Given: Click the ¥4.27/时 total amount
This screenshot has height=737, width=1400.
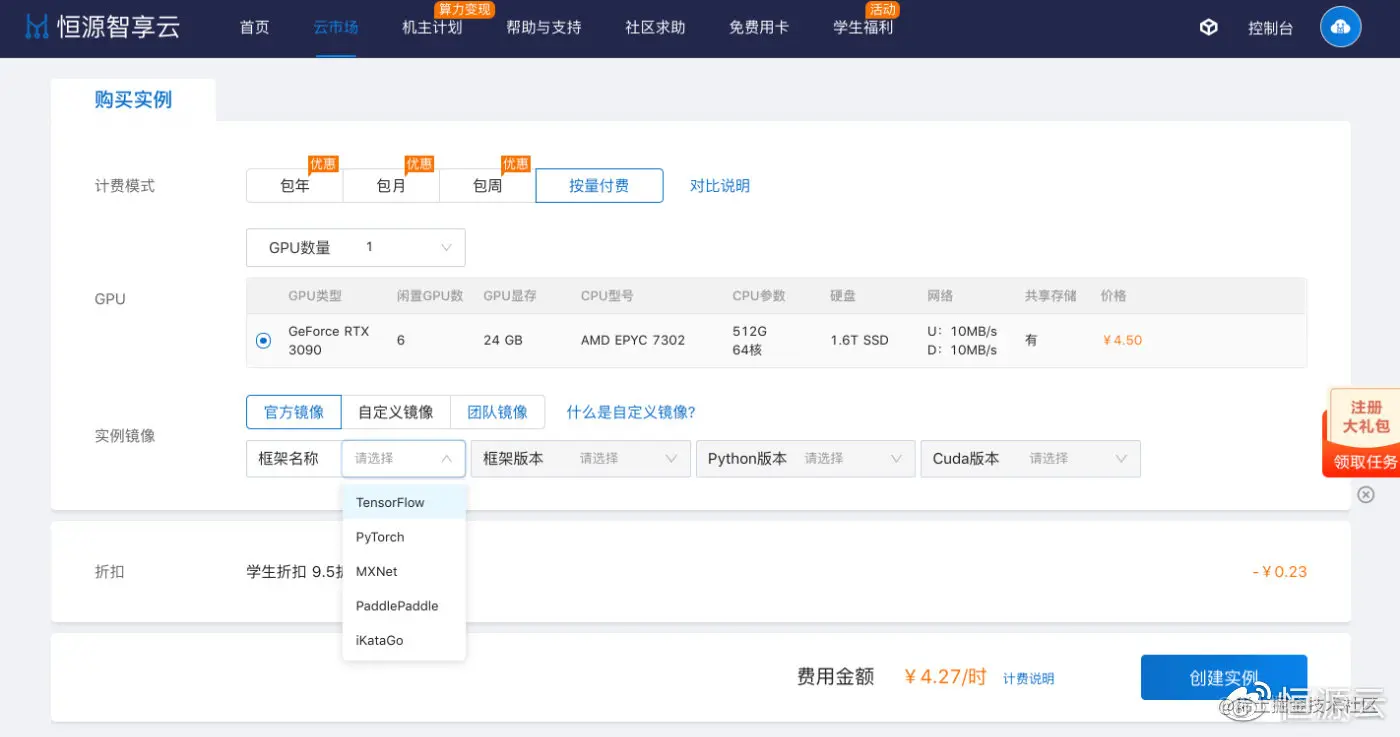Looking at the screenshot, I should point(945,677).
